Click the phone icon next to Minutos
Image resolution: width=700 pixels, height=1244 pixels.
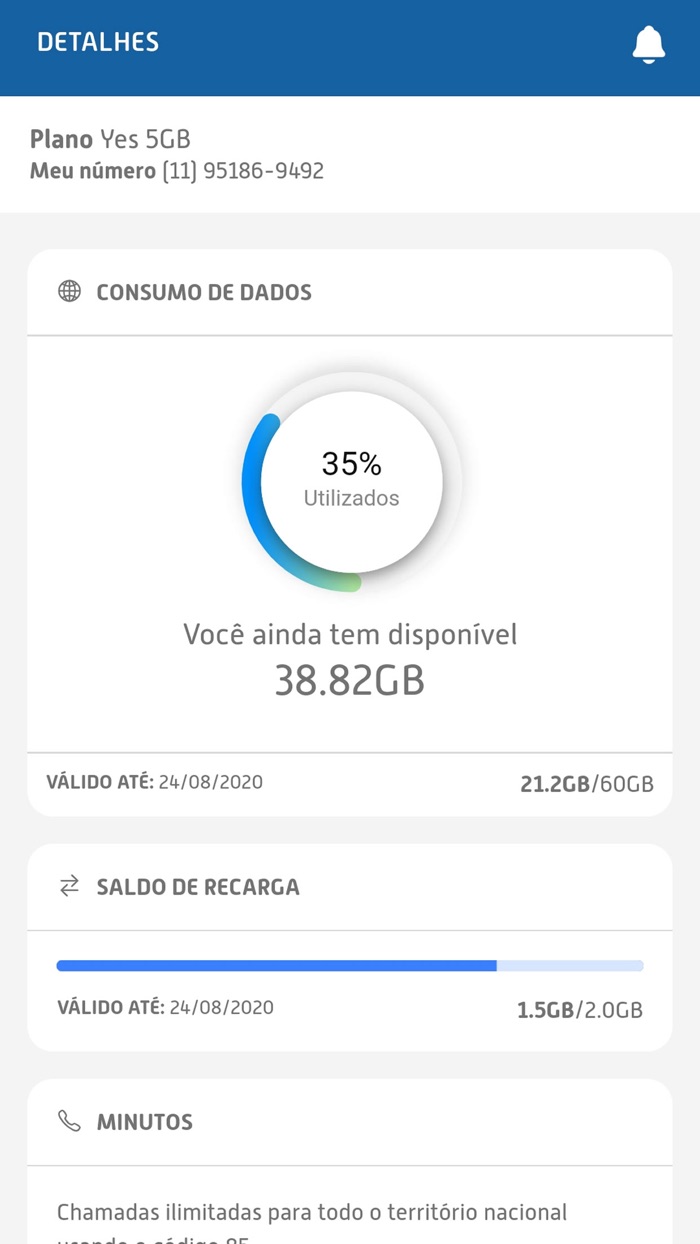[x=68, y=1122]
